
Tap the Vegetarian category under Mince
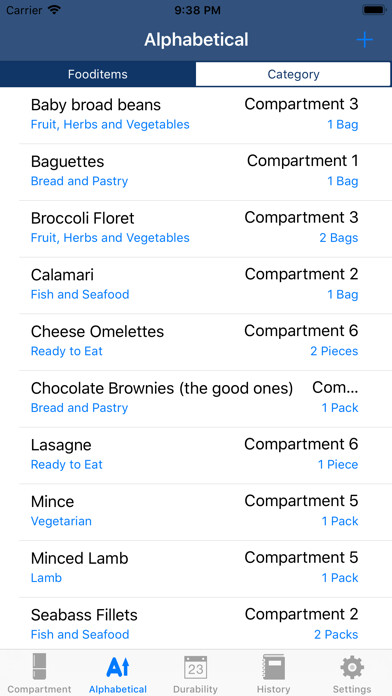point(61,521)
